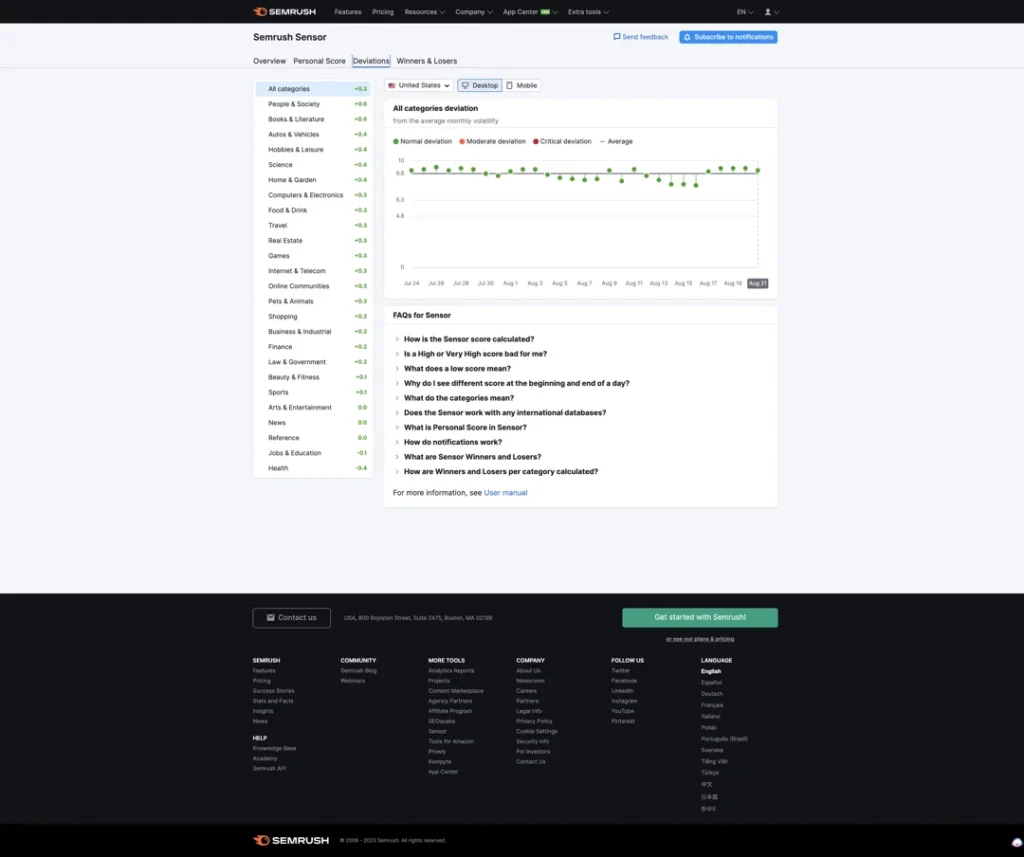Expand 'What does a low score mean?'
Viewport: 1024px width, 857px height.
[x=457, y=368]
